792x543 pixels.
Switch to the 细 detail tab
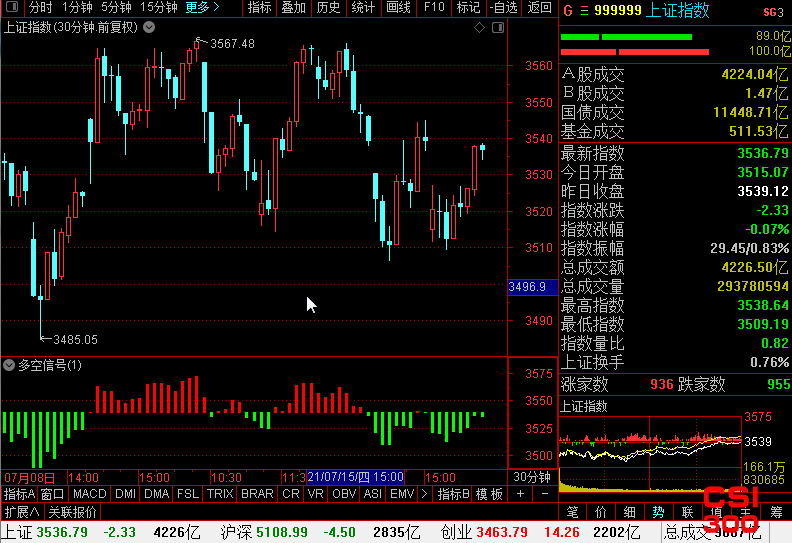pyautogui.click(x=629, y=512)
